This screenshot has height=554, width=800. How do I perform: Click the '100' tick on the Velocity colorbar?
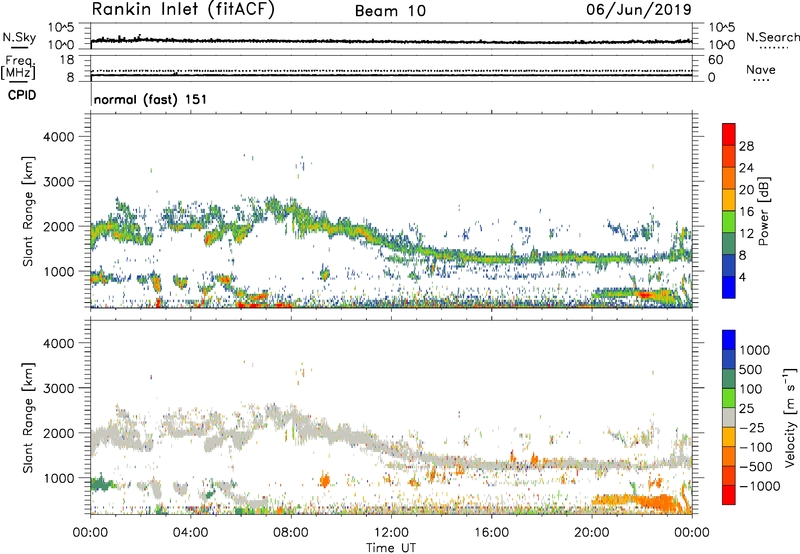click(750, 389)
